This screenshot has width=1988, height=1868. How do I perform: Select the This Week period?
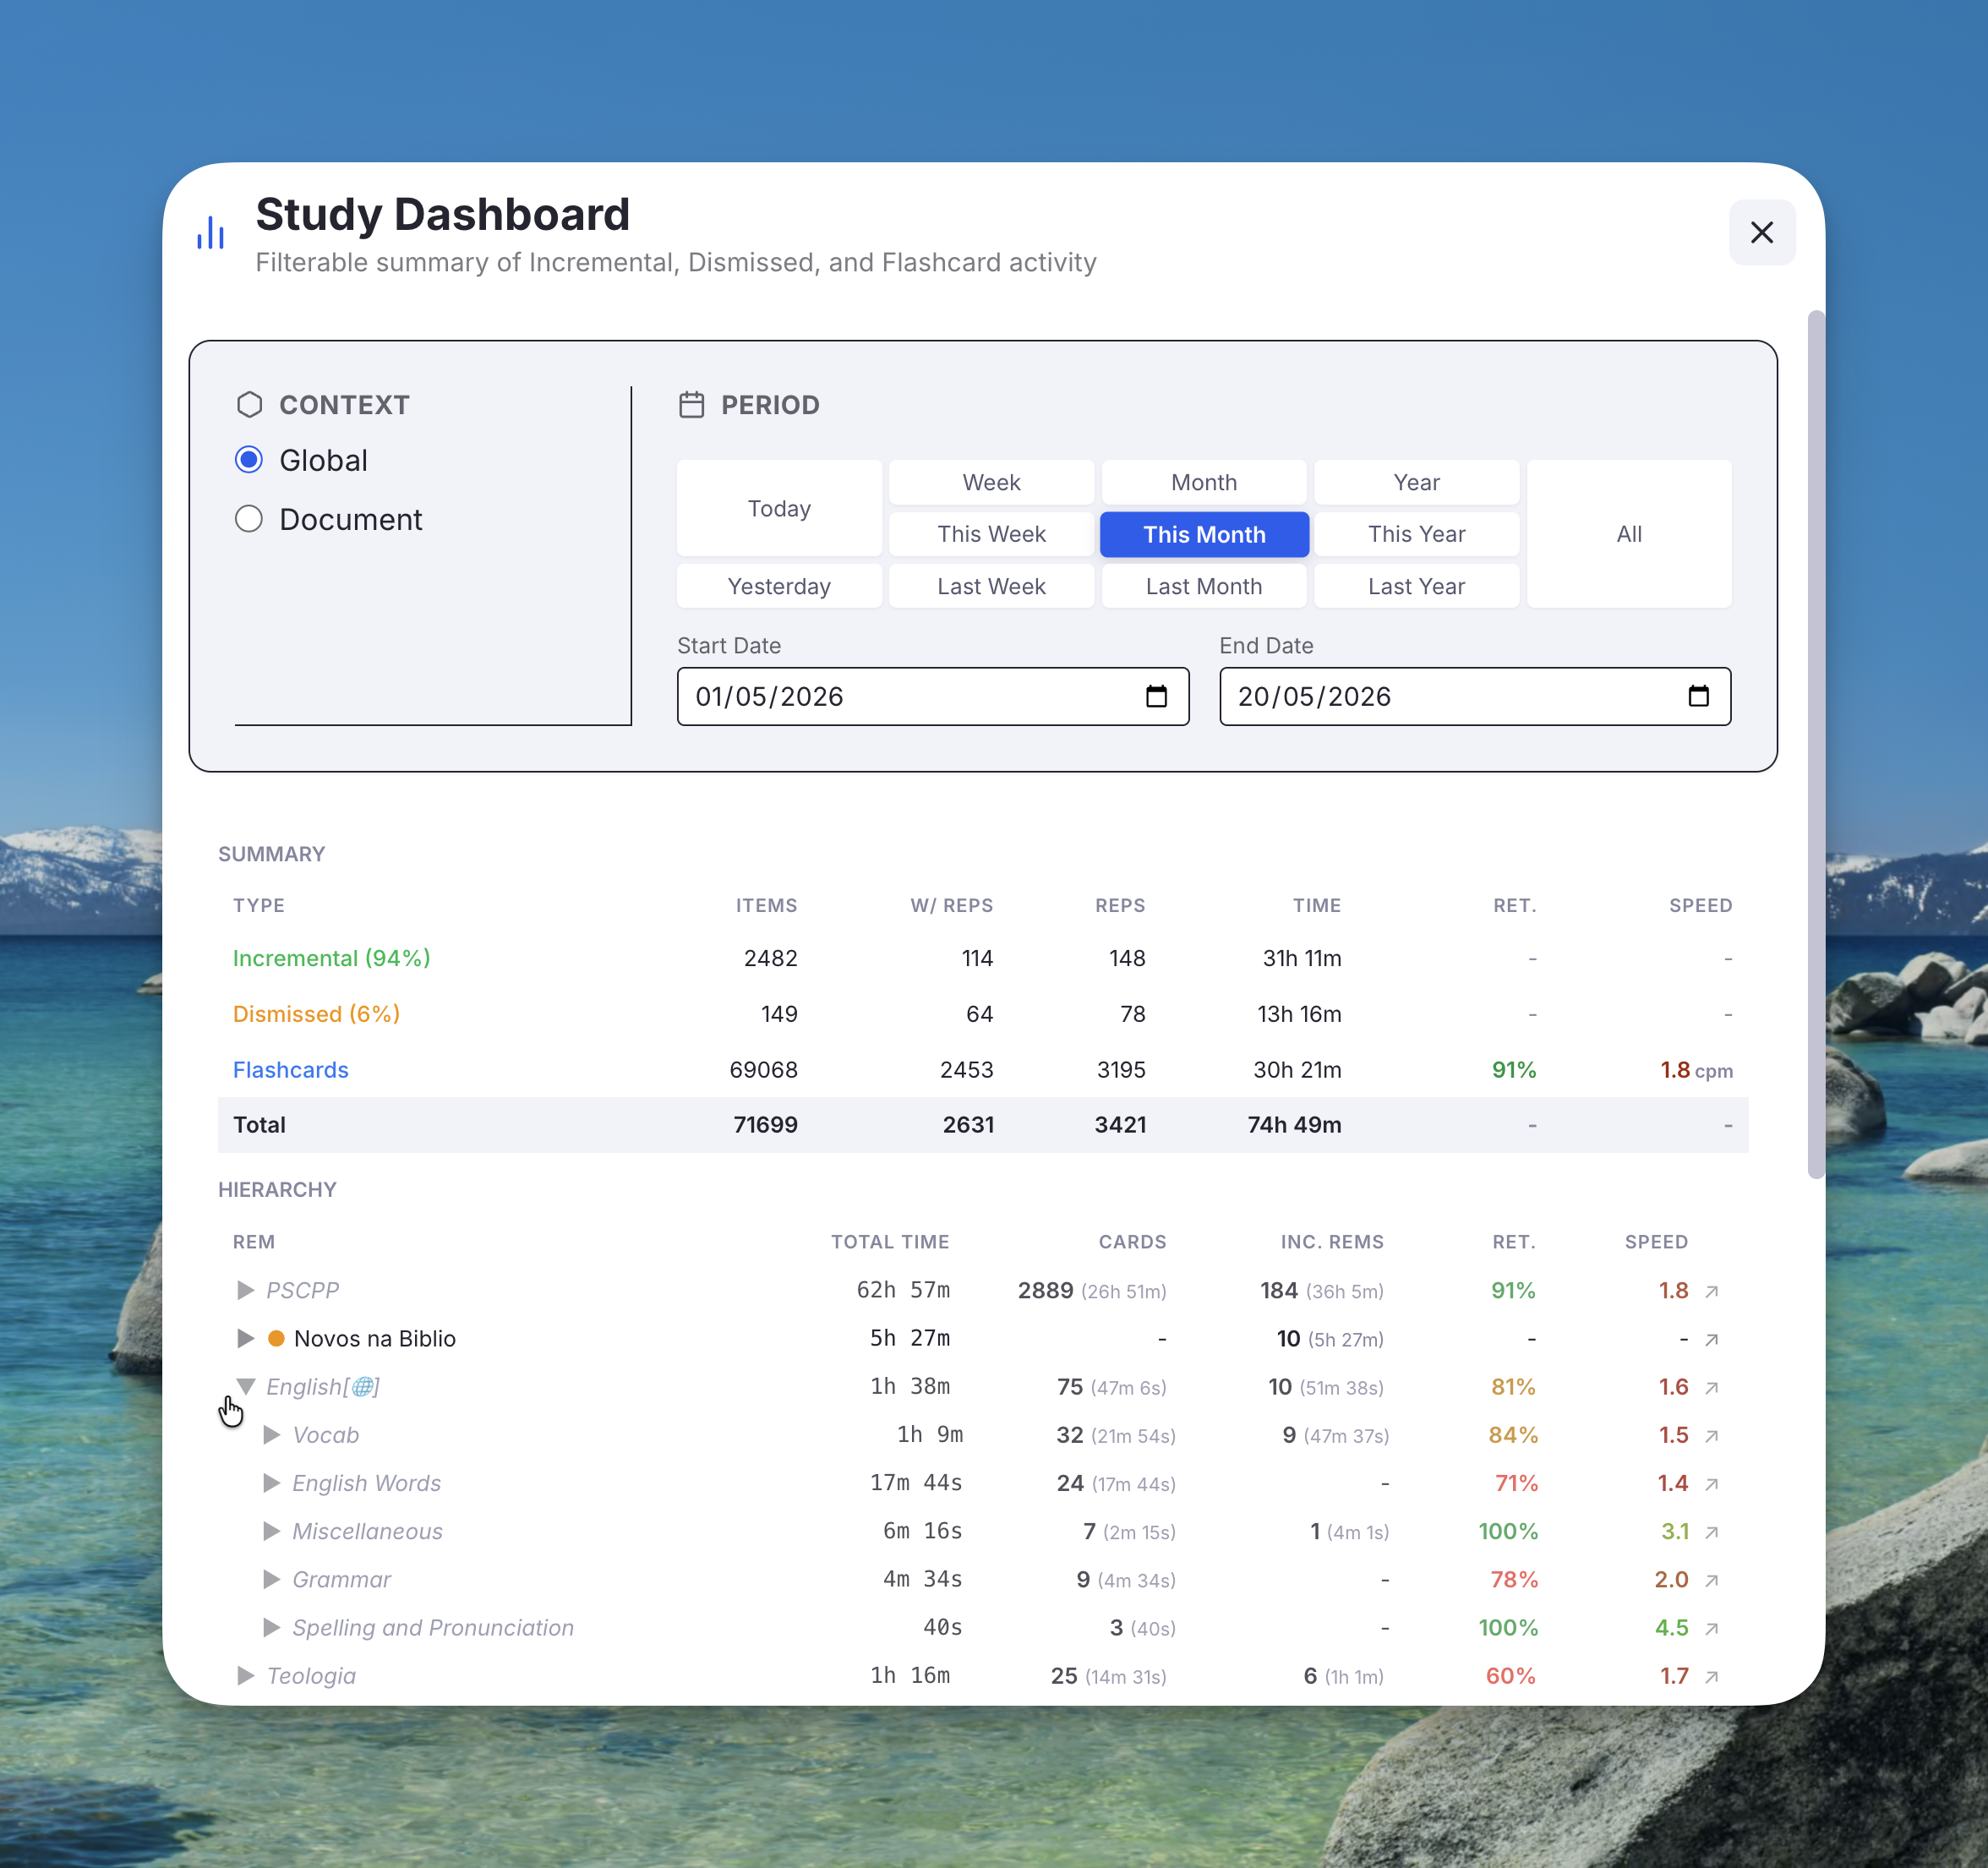pyautogui.click(x=991, y=534)
